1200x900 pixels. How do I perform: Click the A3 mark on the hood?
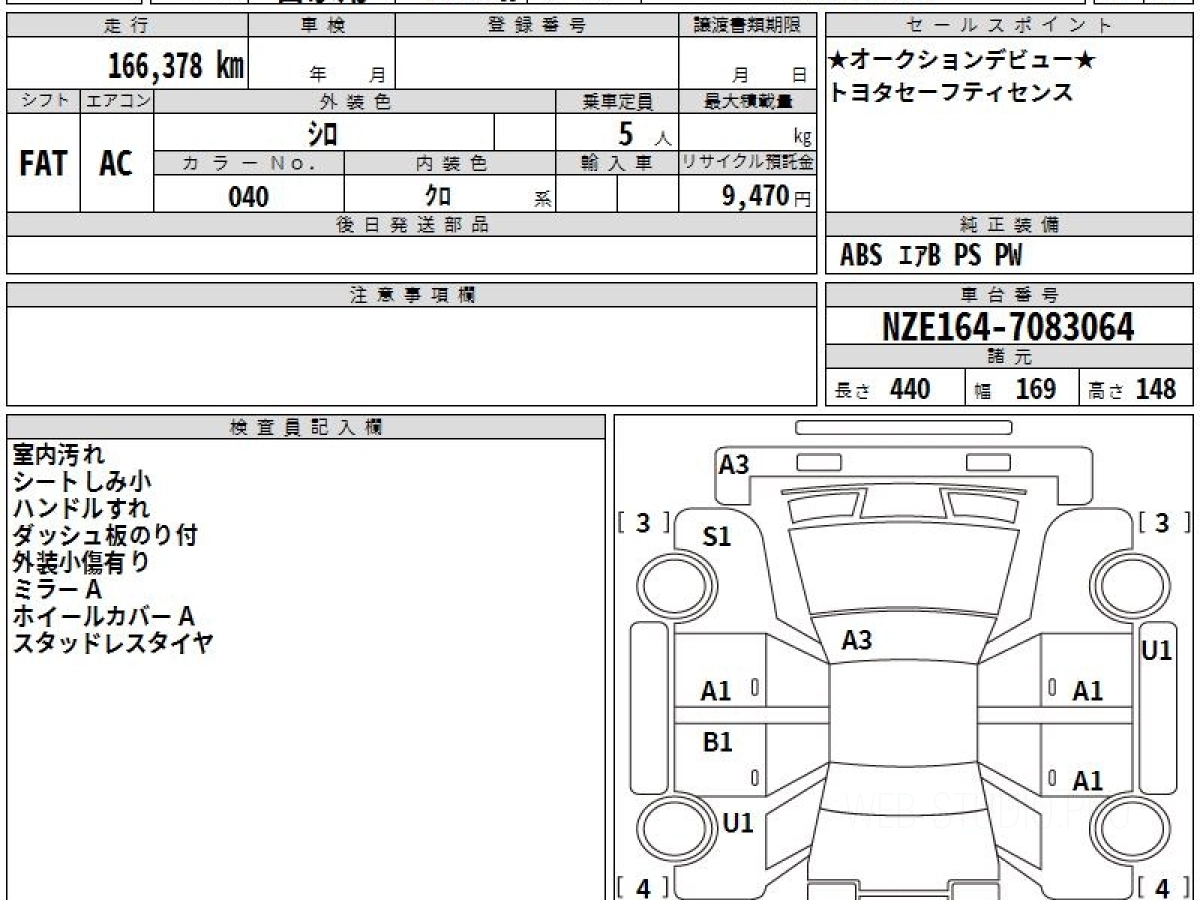[x=857, y=641]
